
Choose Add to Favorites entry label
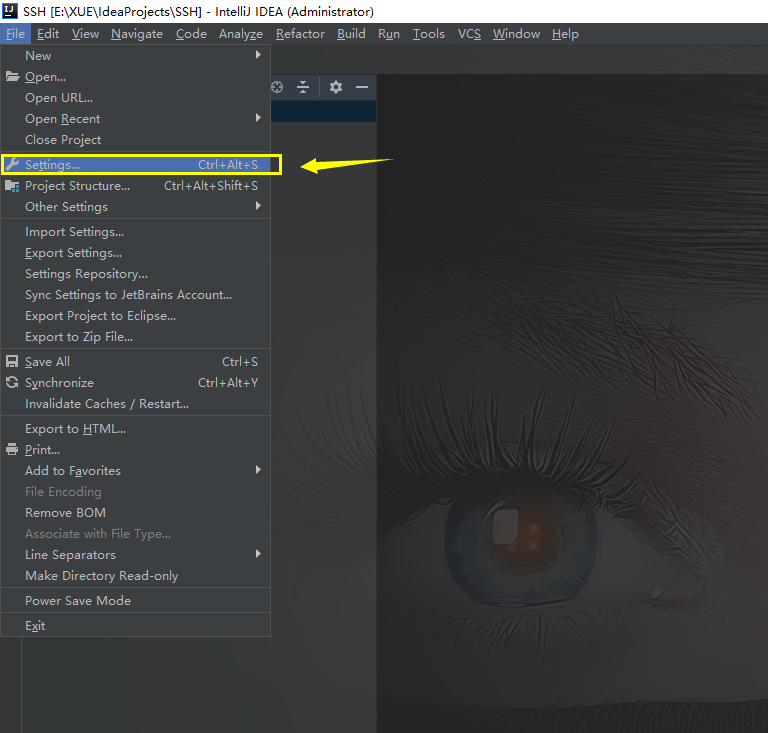point(73,471)
